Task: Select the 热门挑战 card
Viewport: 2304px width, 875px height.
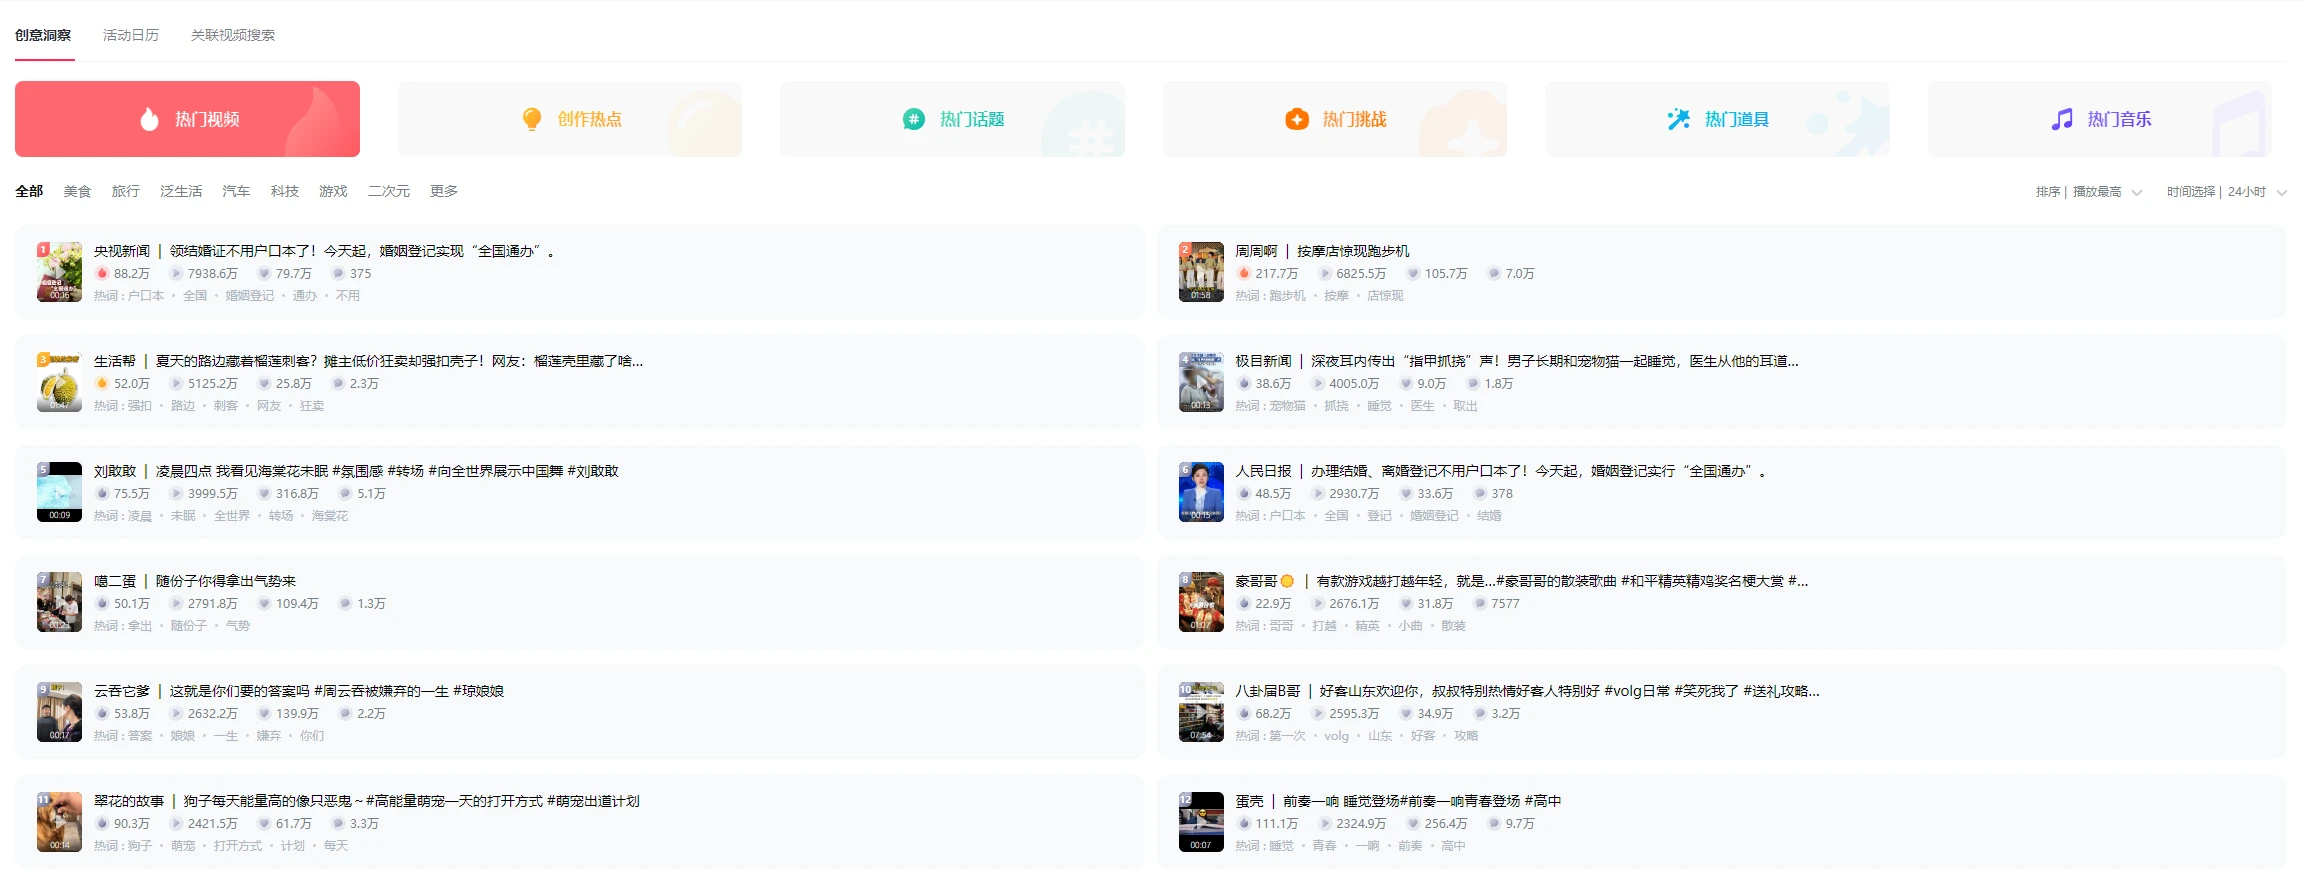Action: (1335, 119)
